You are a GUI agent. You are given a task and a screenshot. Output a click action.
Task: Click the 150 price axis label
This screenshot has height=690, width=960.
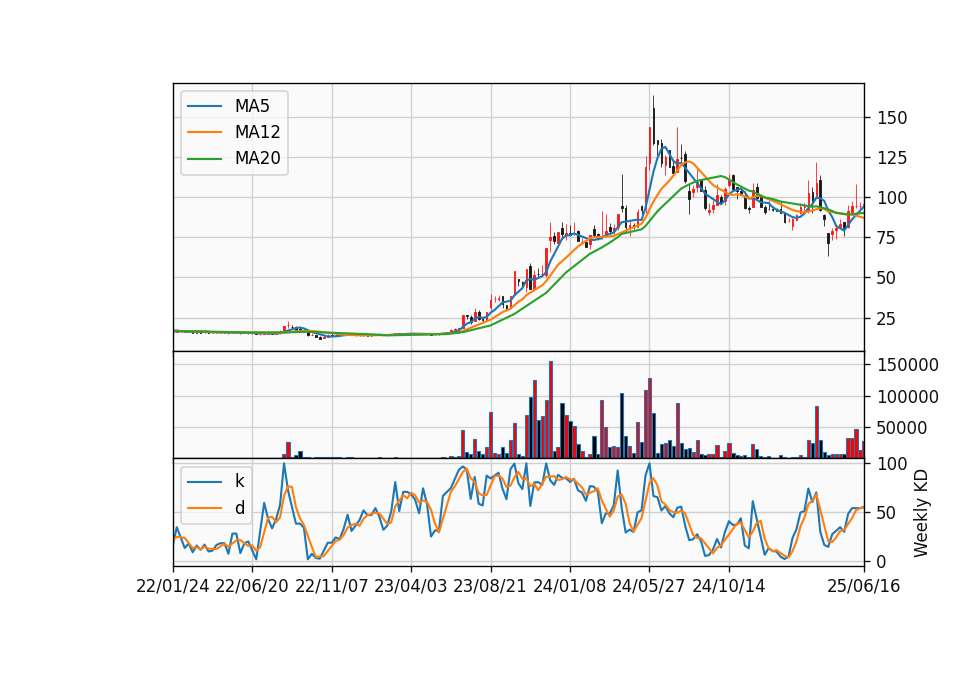coord(892,118)
